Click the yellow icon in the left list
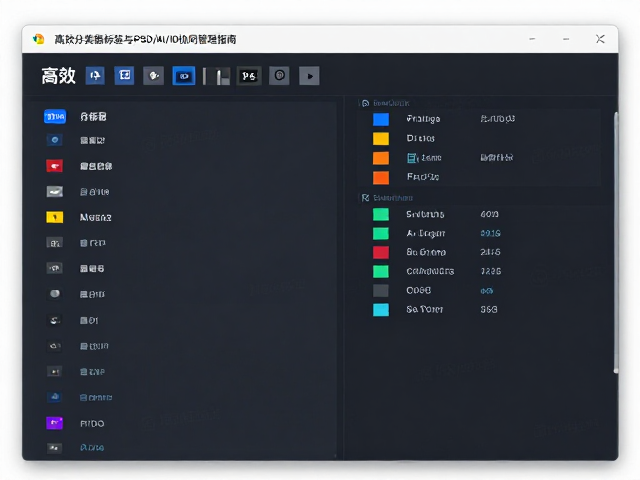The height and width of the screenshot is (480, 640). click(x=55, y=217)
